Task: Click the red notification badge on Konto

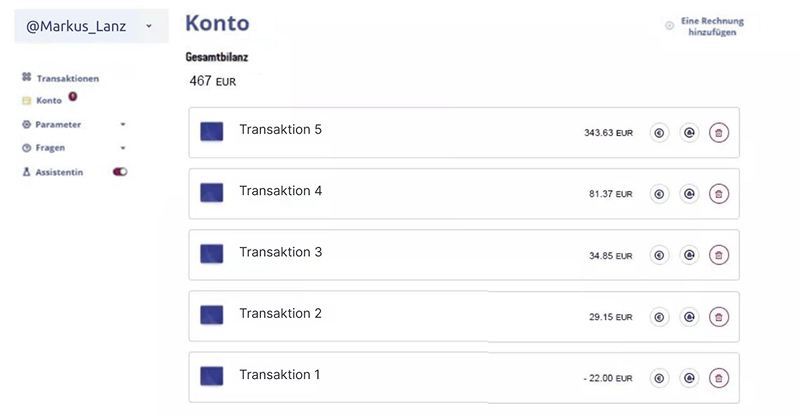Action: (x=73, y=97)
